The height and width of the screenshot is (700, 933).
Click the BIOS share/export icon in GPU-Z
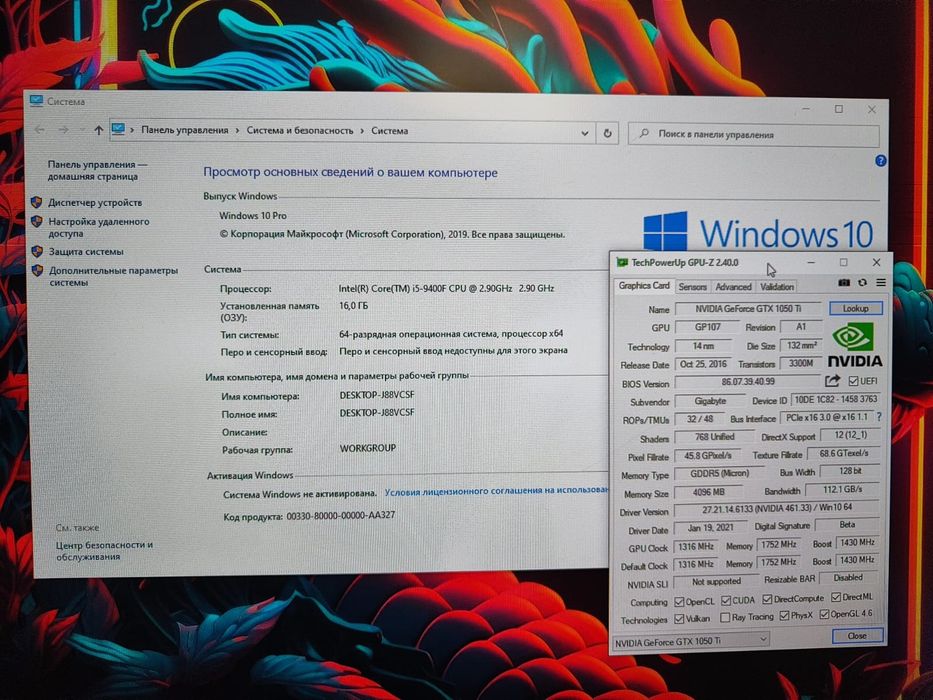[832, 381]
